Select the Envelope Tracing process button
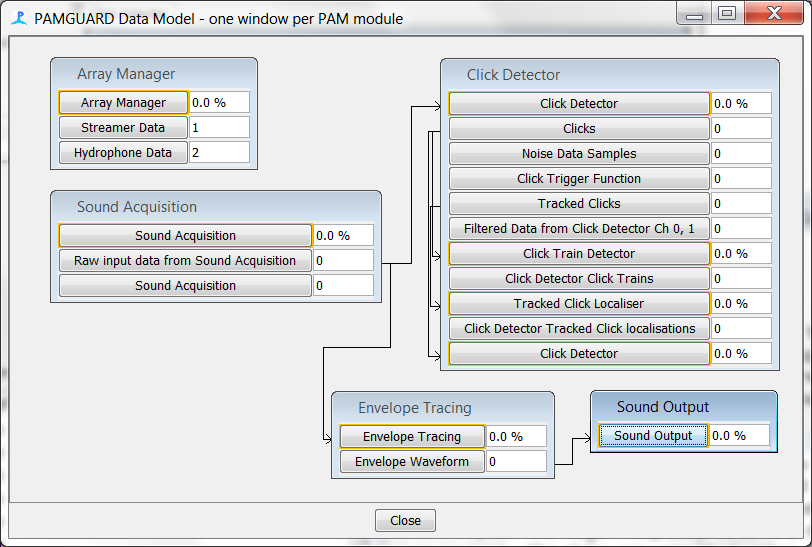Viewport: 812px width, 547px height. 412,436
